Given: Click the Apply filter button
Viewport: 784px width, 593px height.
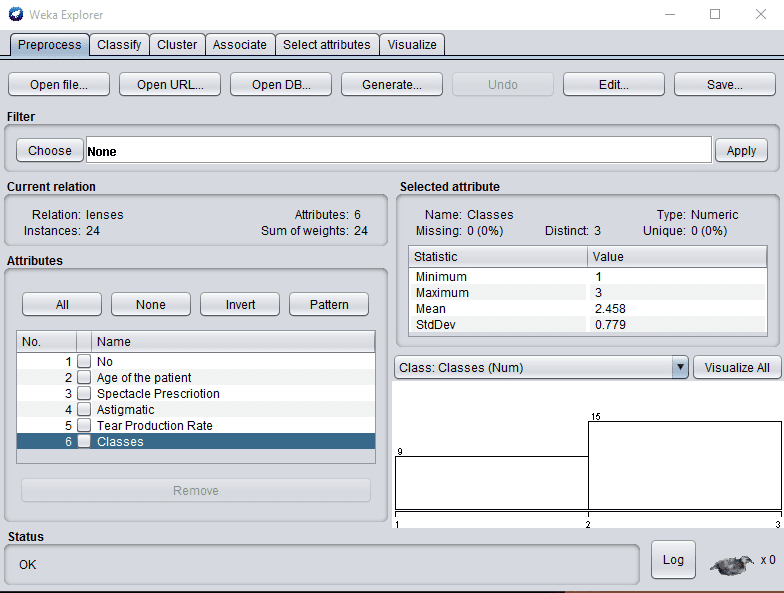Looking at the screenshot, I should point(742,150).
